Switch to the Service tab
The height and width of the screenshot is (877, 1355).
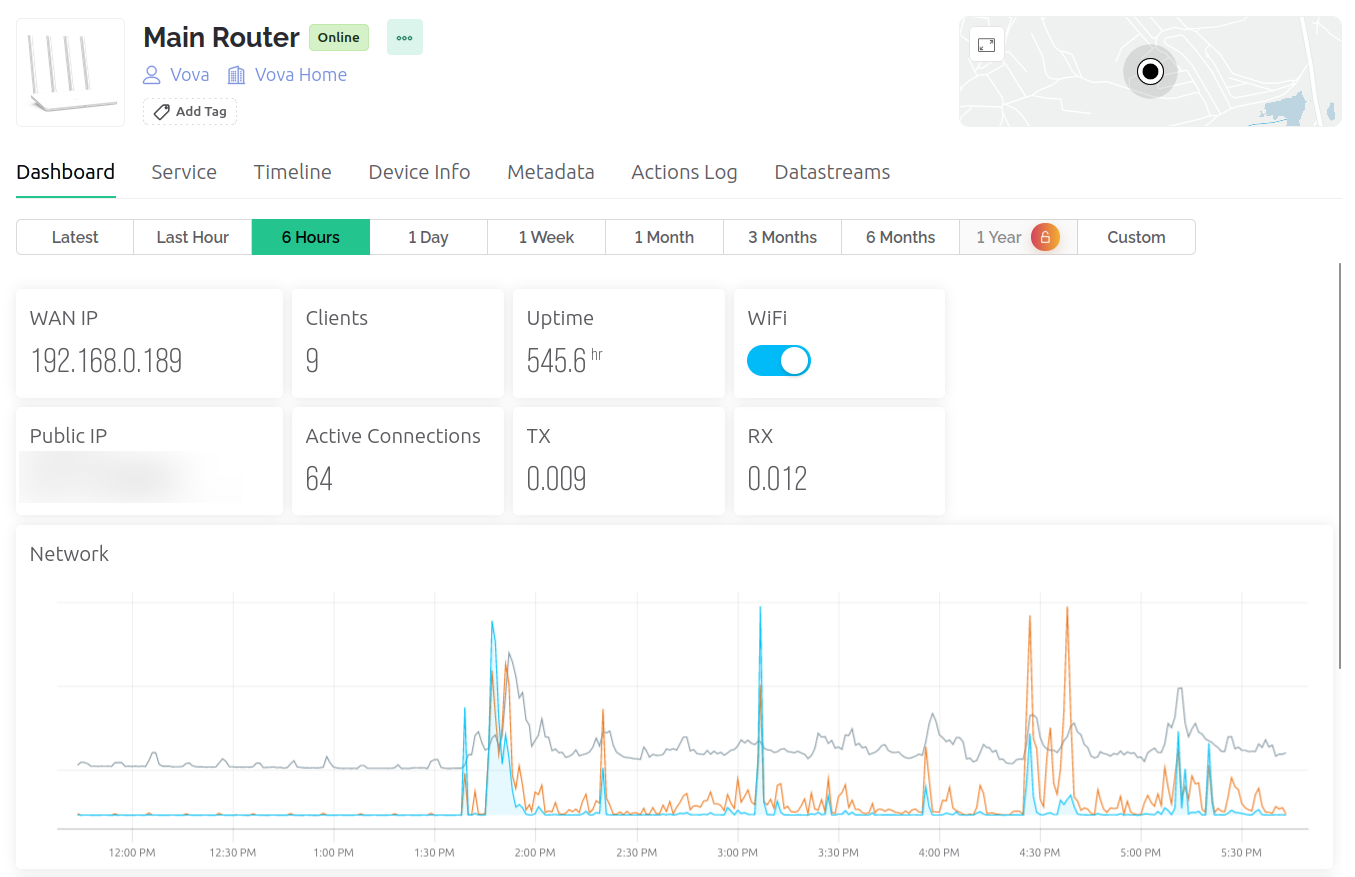(x=184, y=172)
